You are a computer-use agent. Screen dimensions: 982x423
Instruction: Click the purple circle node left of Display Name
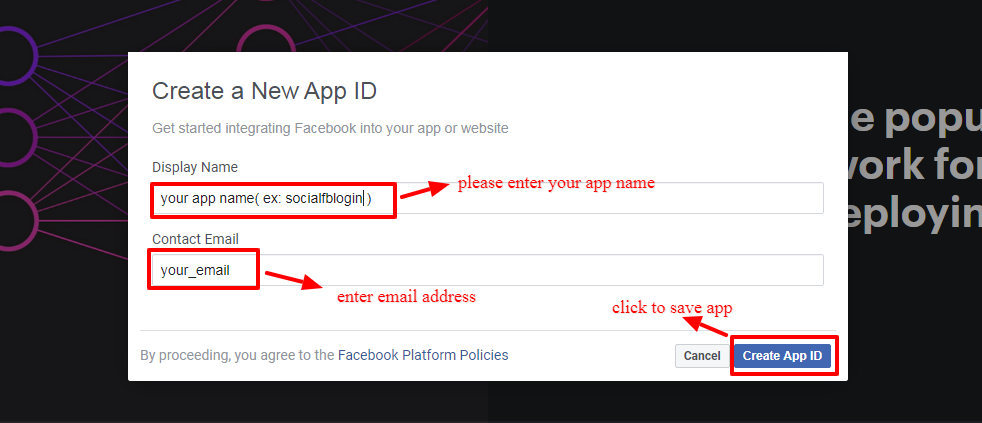pyautogui.click(x=14, y=134)
